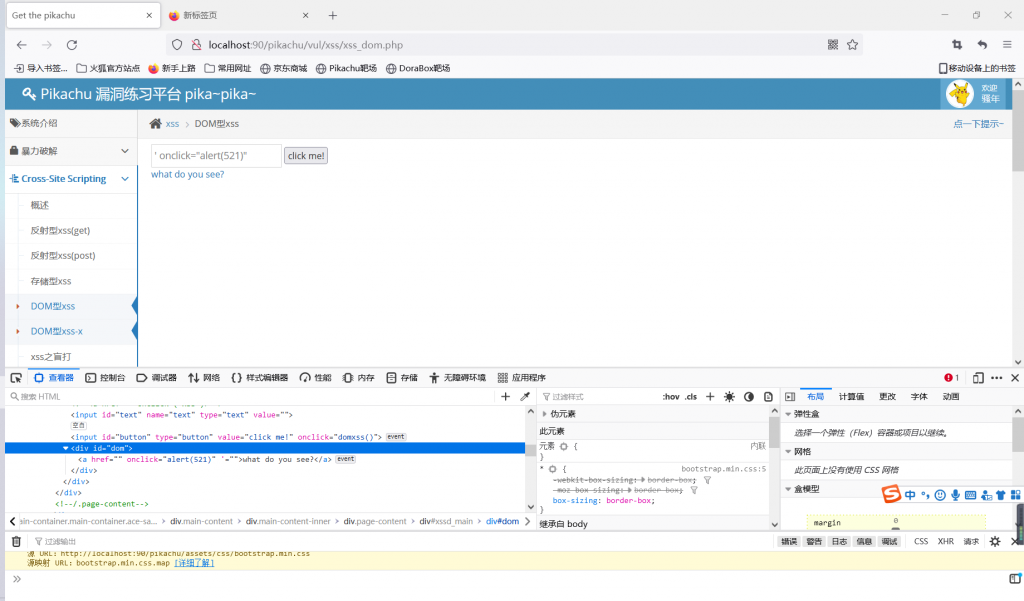Screen dimensions: 1024x601
Task: Clear console output with the trash icon
Action: (x=16, y=541)
